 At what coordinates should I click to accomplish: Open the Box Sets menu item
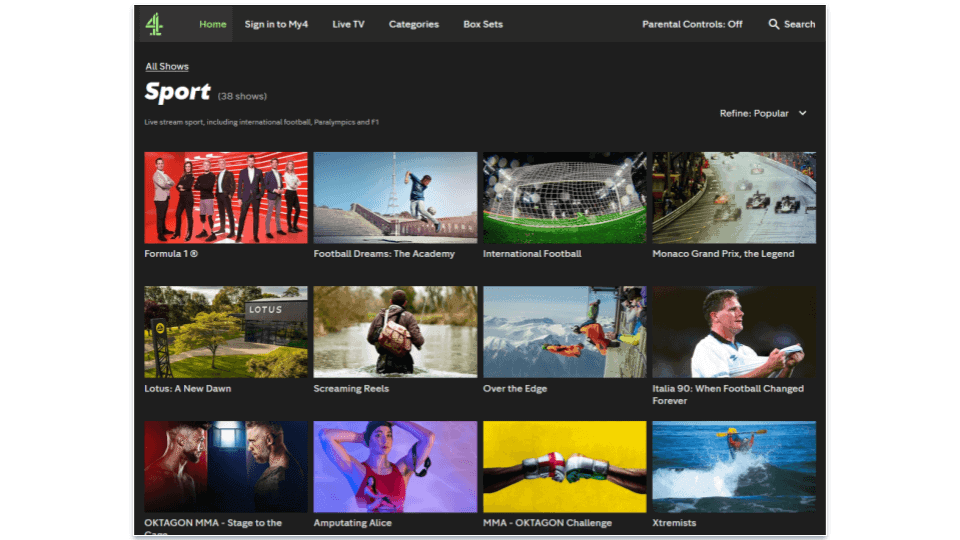coord(485,24)
